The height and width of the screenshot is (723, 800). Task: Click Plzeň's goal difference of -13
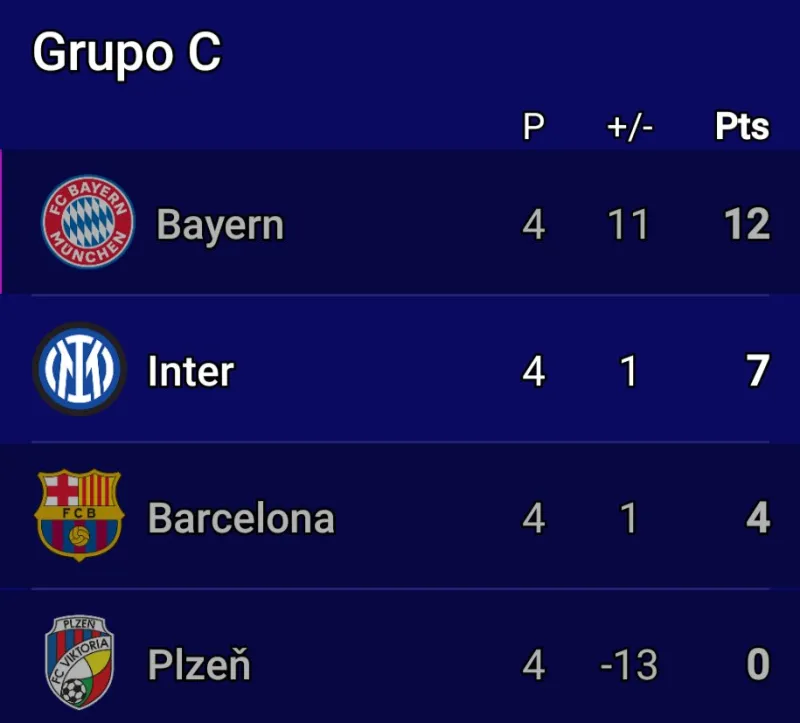(x=628, y=664)
